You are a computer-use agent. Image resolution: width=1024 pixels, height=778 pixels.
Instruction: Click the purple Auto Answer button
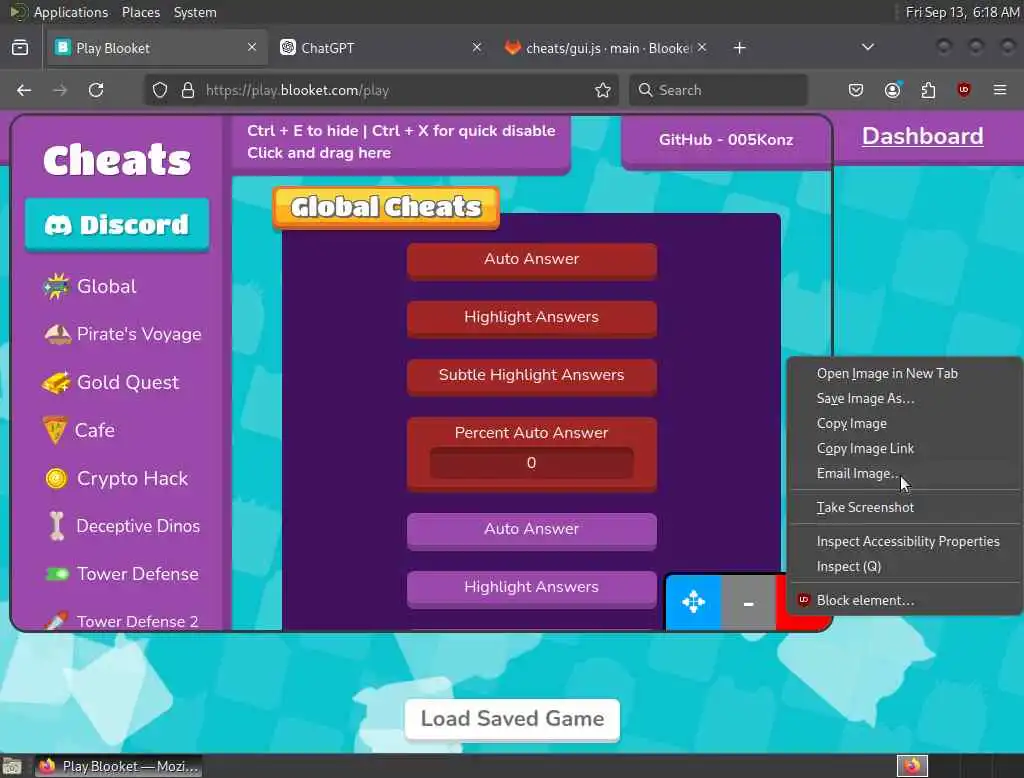[x=532, y=530]
